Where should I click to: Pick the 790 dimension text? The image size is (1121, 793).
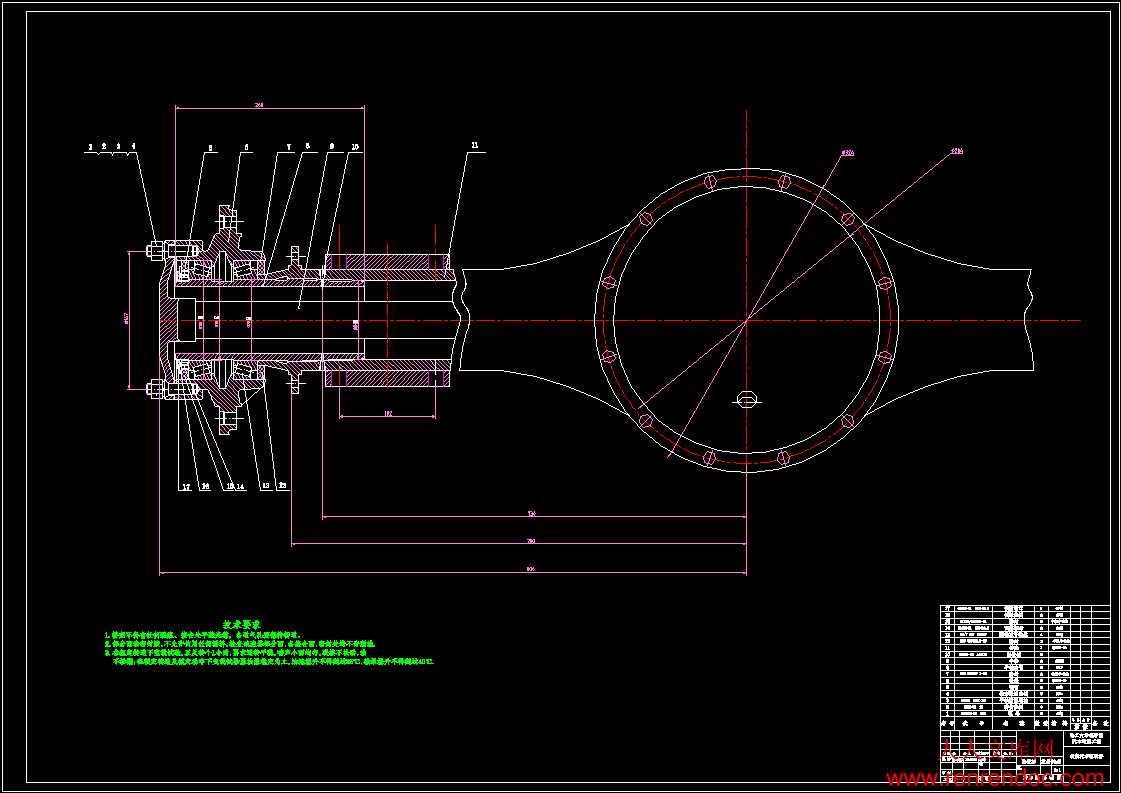[530, 541]
